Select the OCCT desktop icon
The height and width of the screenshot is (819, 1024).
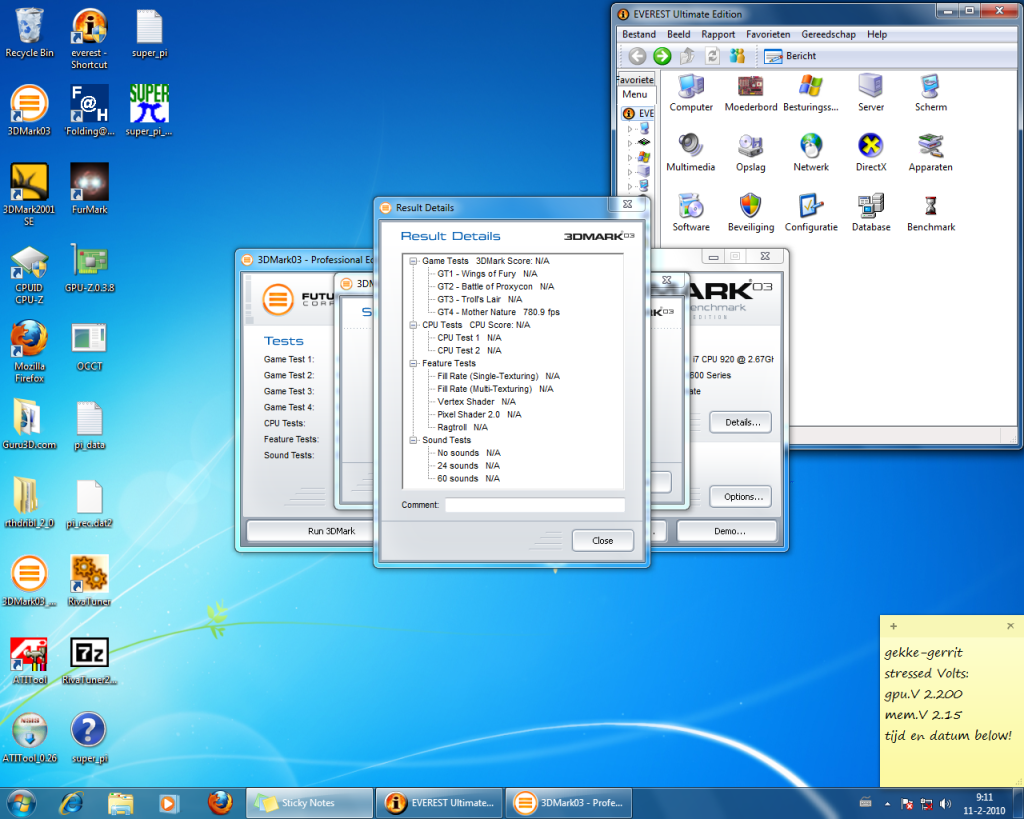pos(89,346)
